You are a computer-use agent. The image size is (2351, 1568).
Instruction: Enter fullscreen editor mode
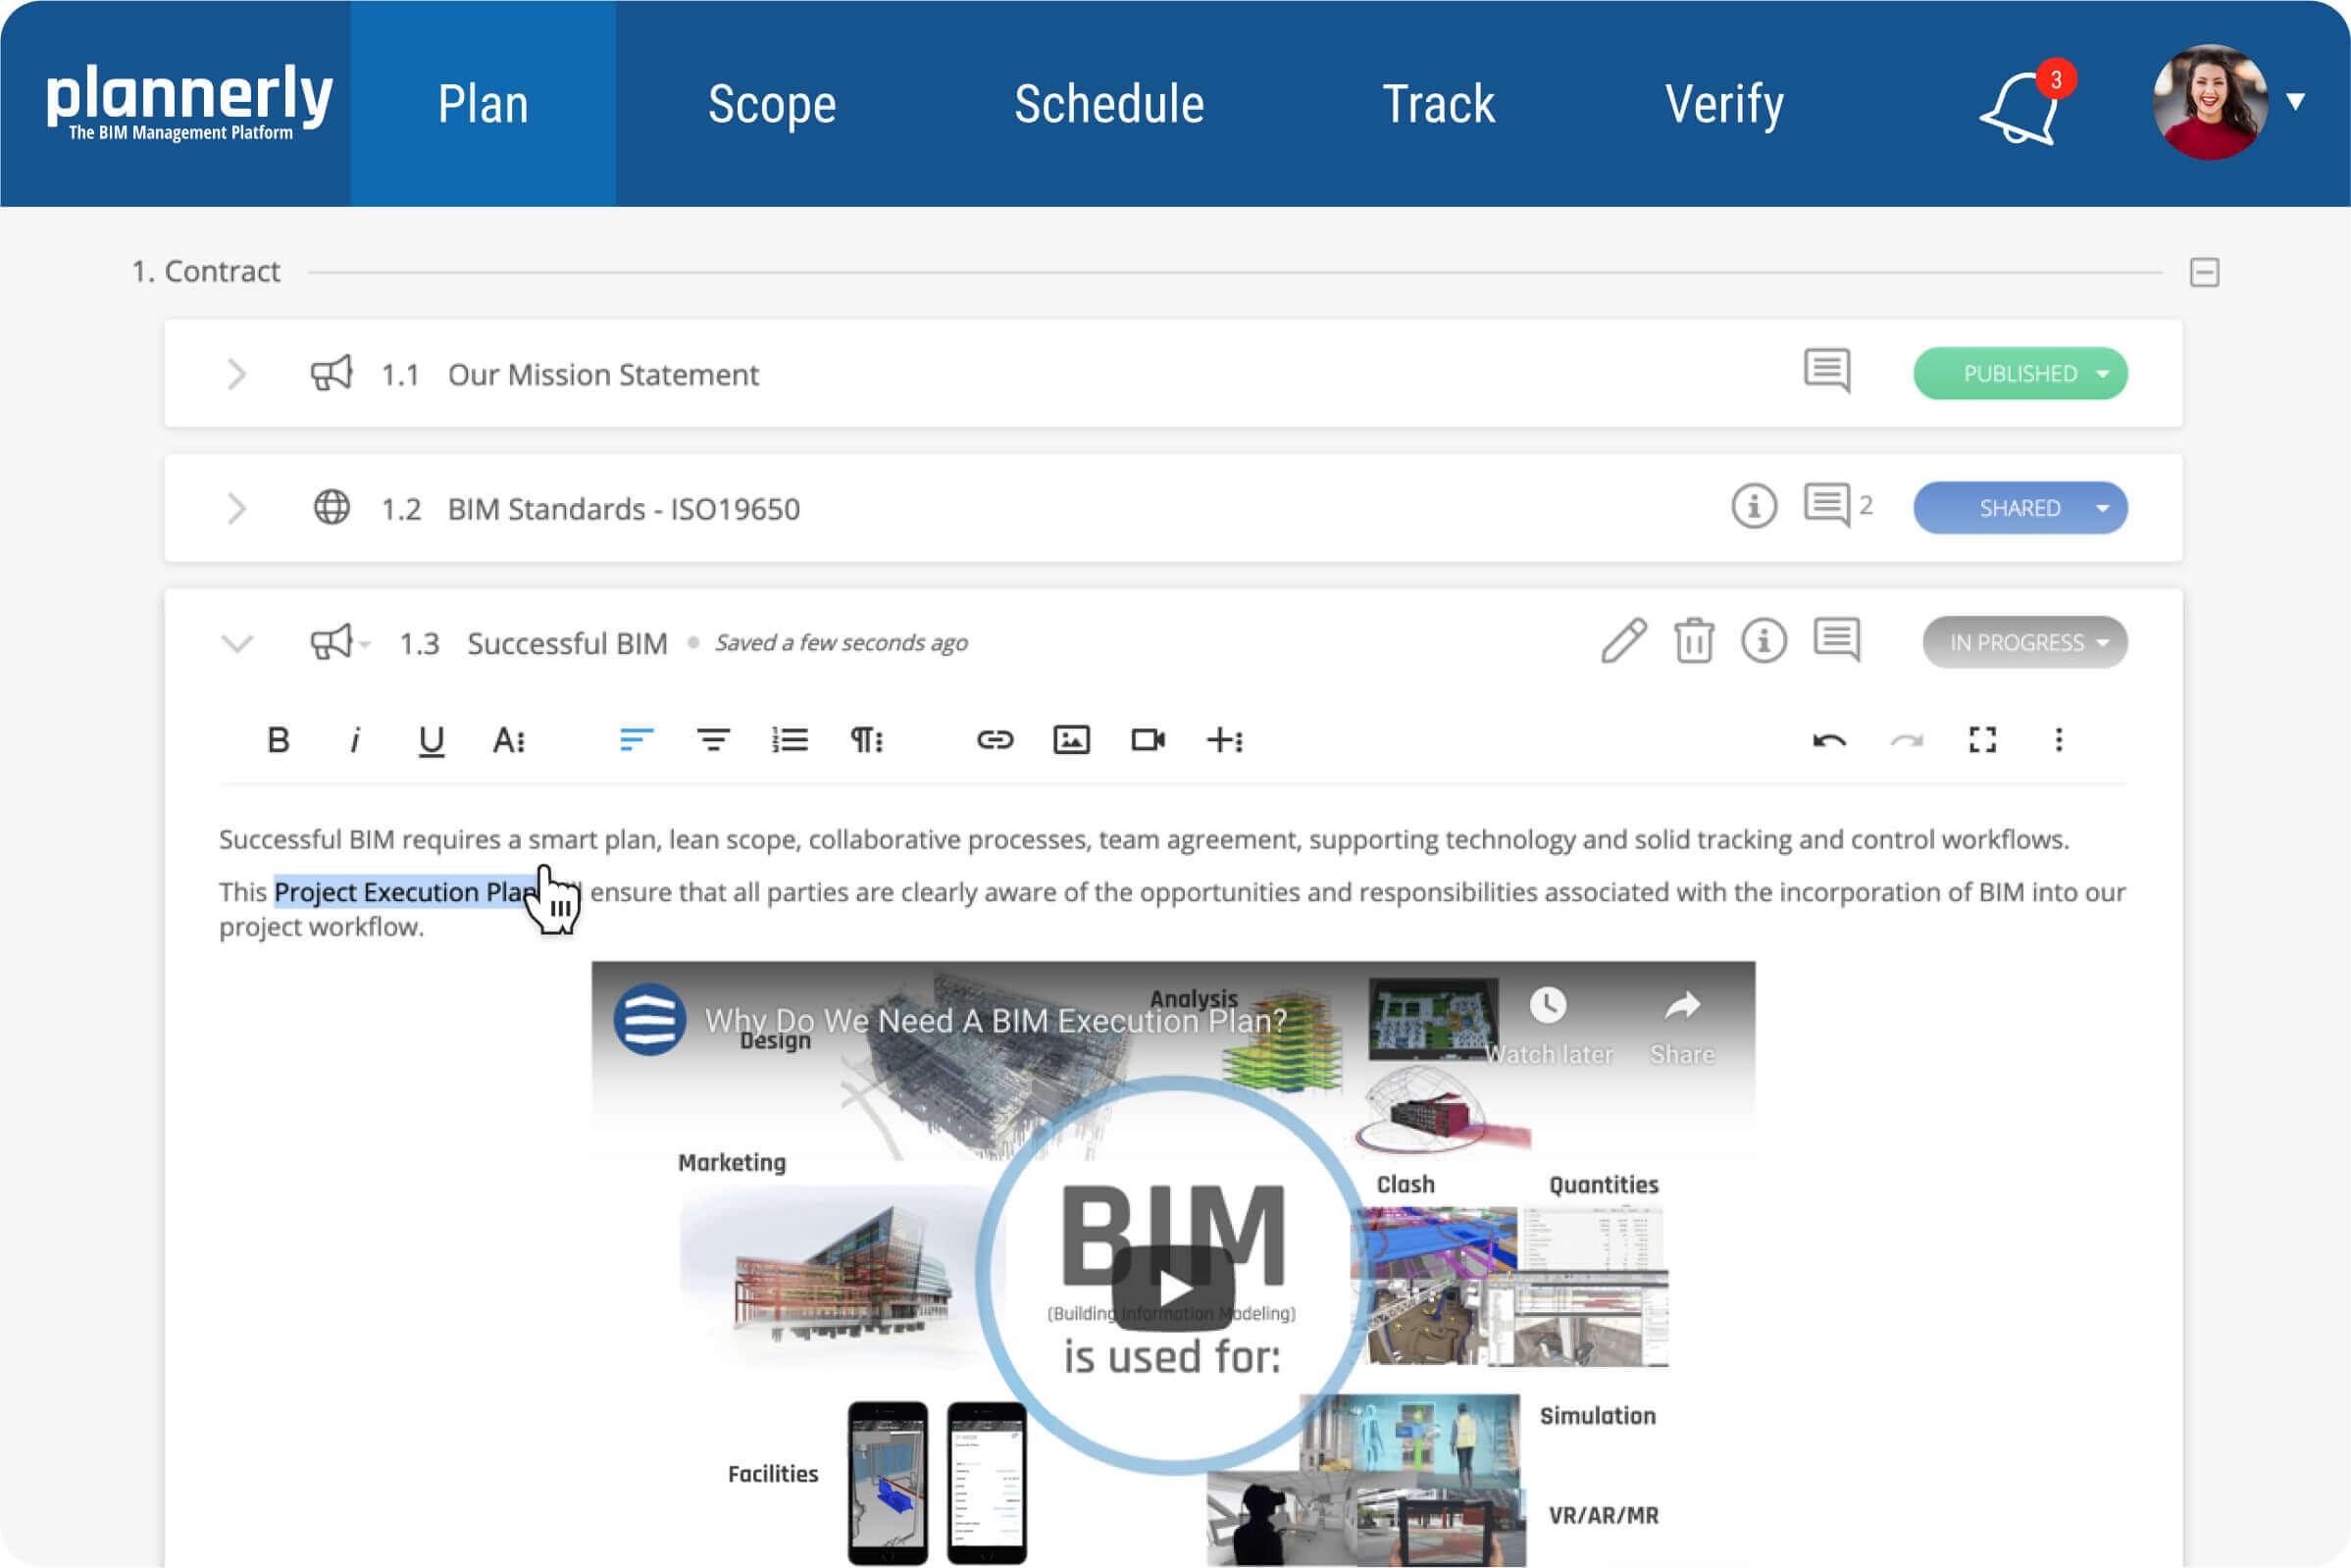click(x=1982, y=740)
